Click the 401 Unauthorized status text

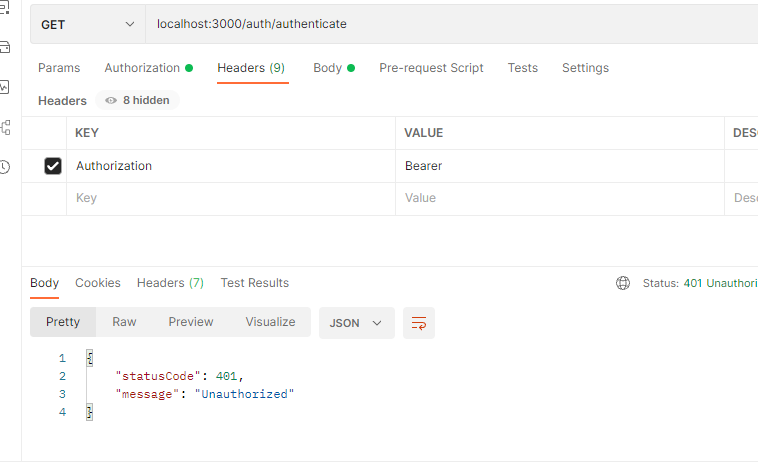(x=720, y=283)
